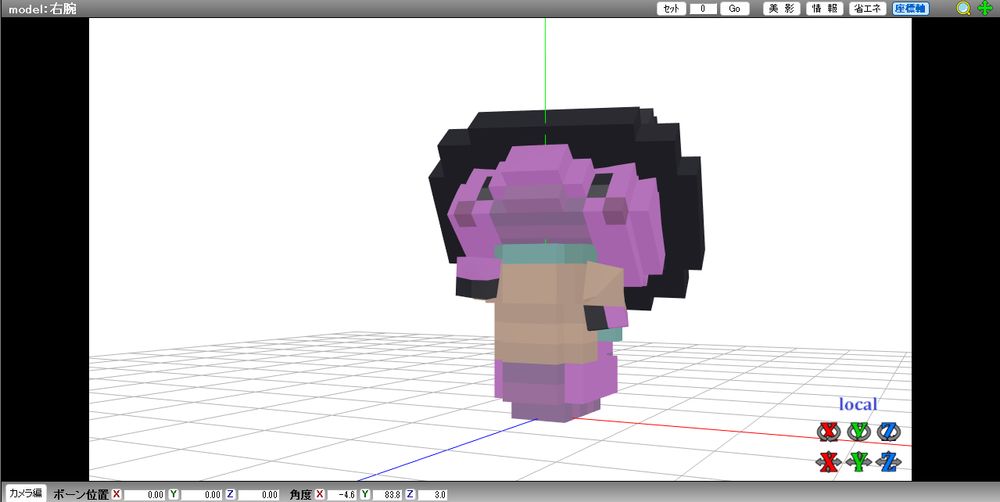
Task: Click the angle X field showing -4.6
Action: 341,494
